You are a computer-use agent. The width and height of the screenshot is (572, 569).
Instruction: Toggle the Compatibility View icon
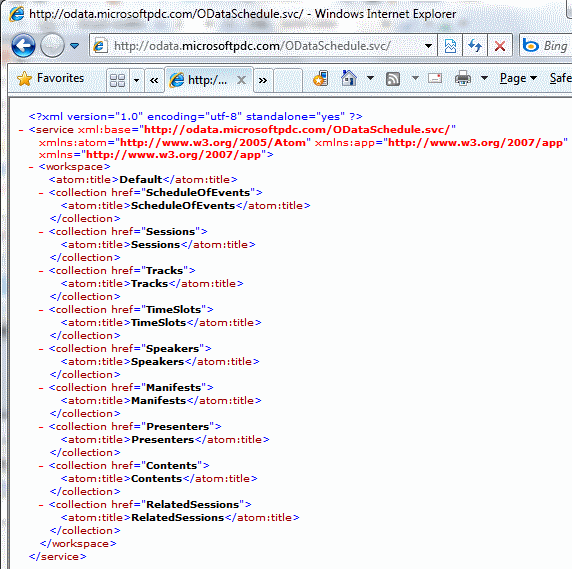[x=451, y=46]
